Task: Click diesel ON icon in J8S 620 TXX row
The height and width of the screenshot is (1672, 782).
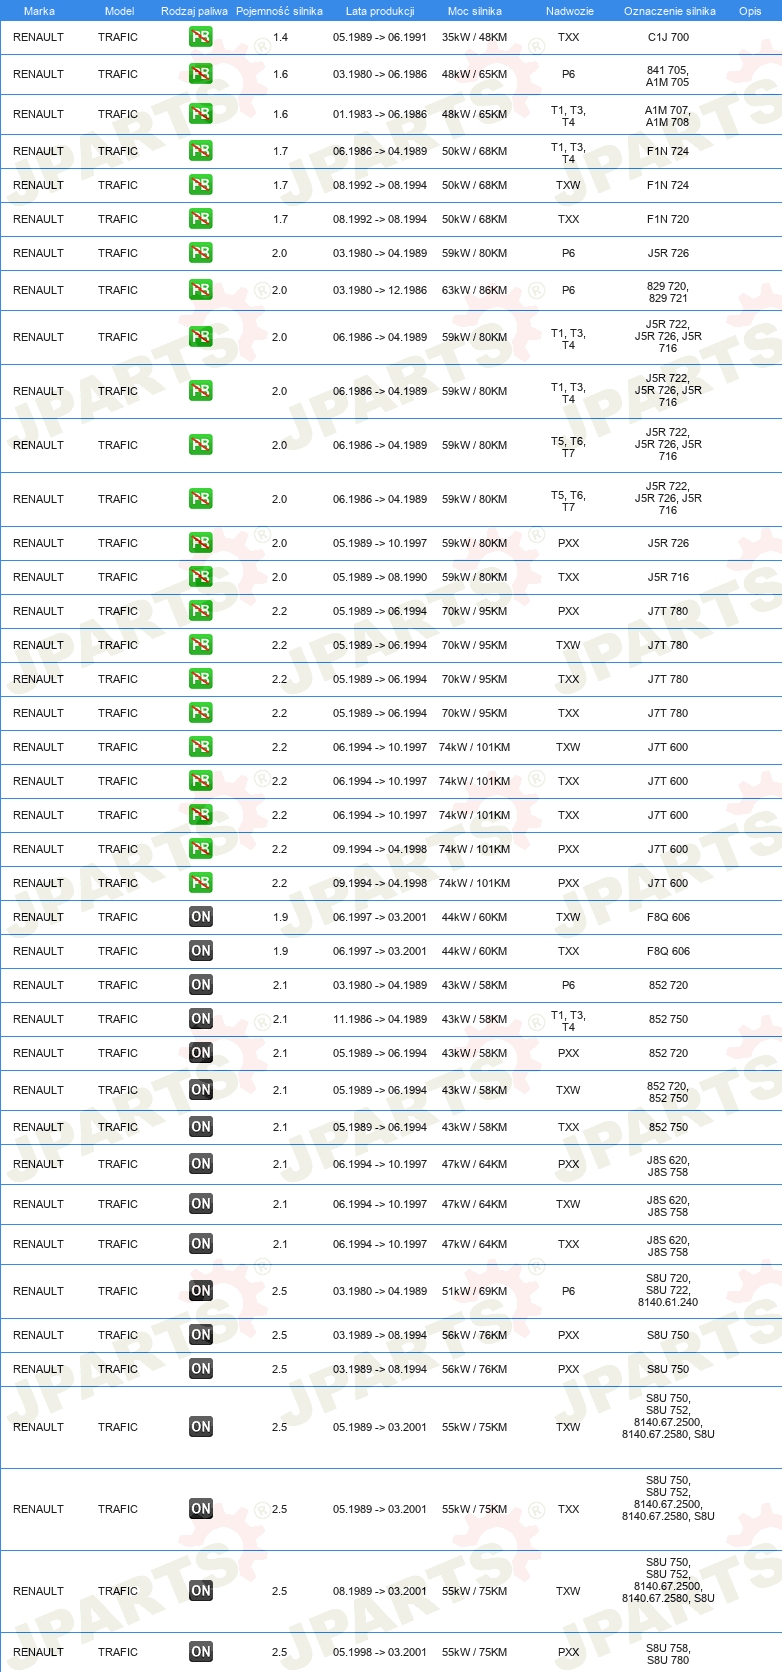Action: click(201, 1244)
